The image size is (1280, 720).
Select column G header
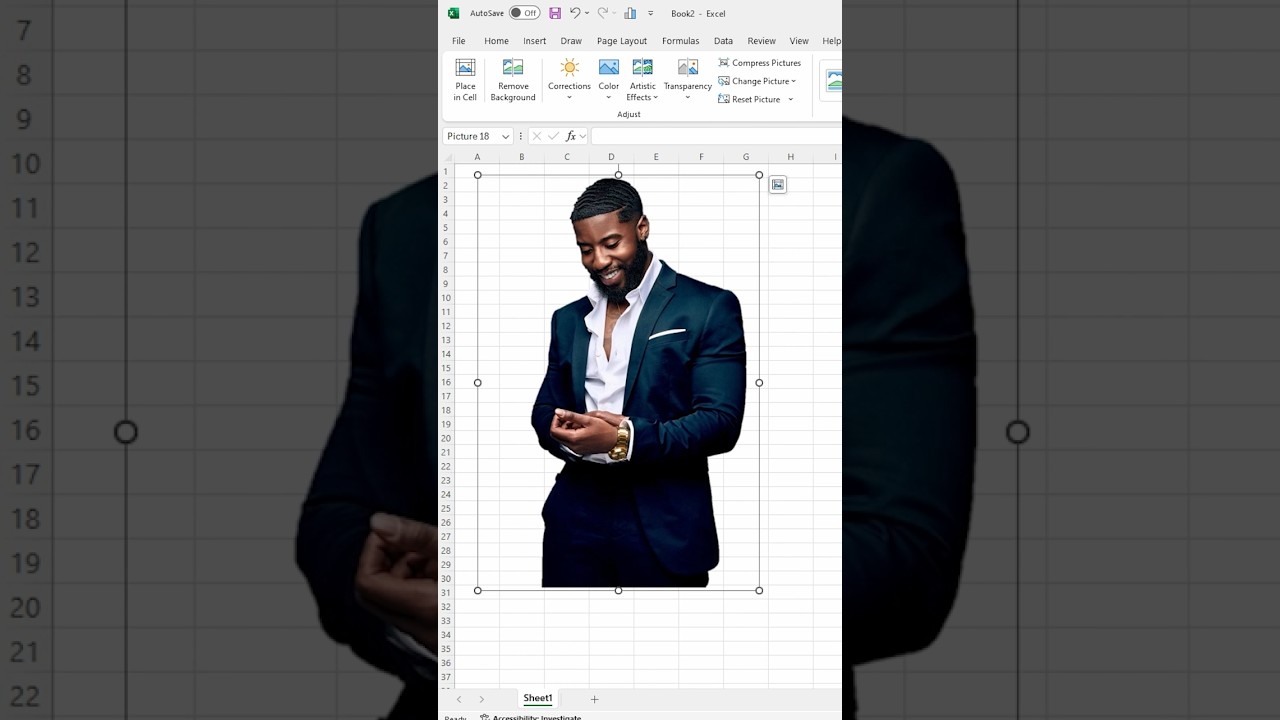coord(746,157)
